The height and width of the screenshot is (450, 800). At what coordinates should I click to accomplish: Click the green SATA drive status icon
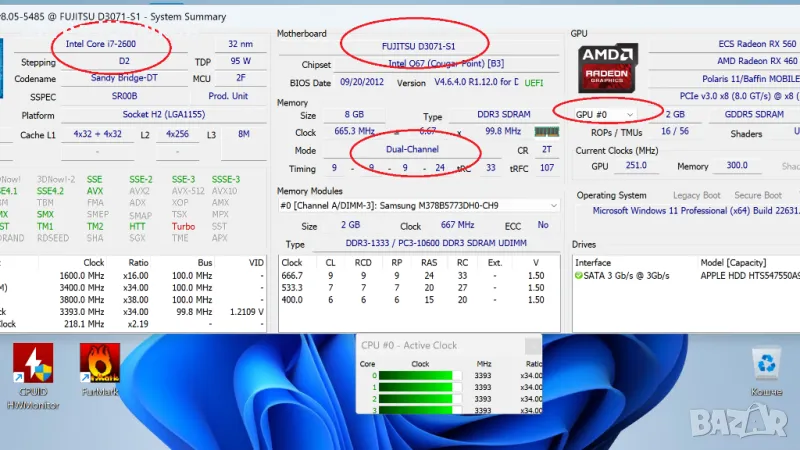click(579, 275)
